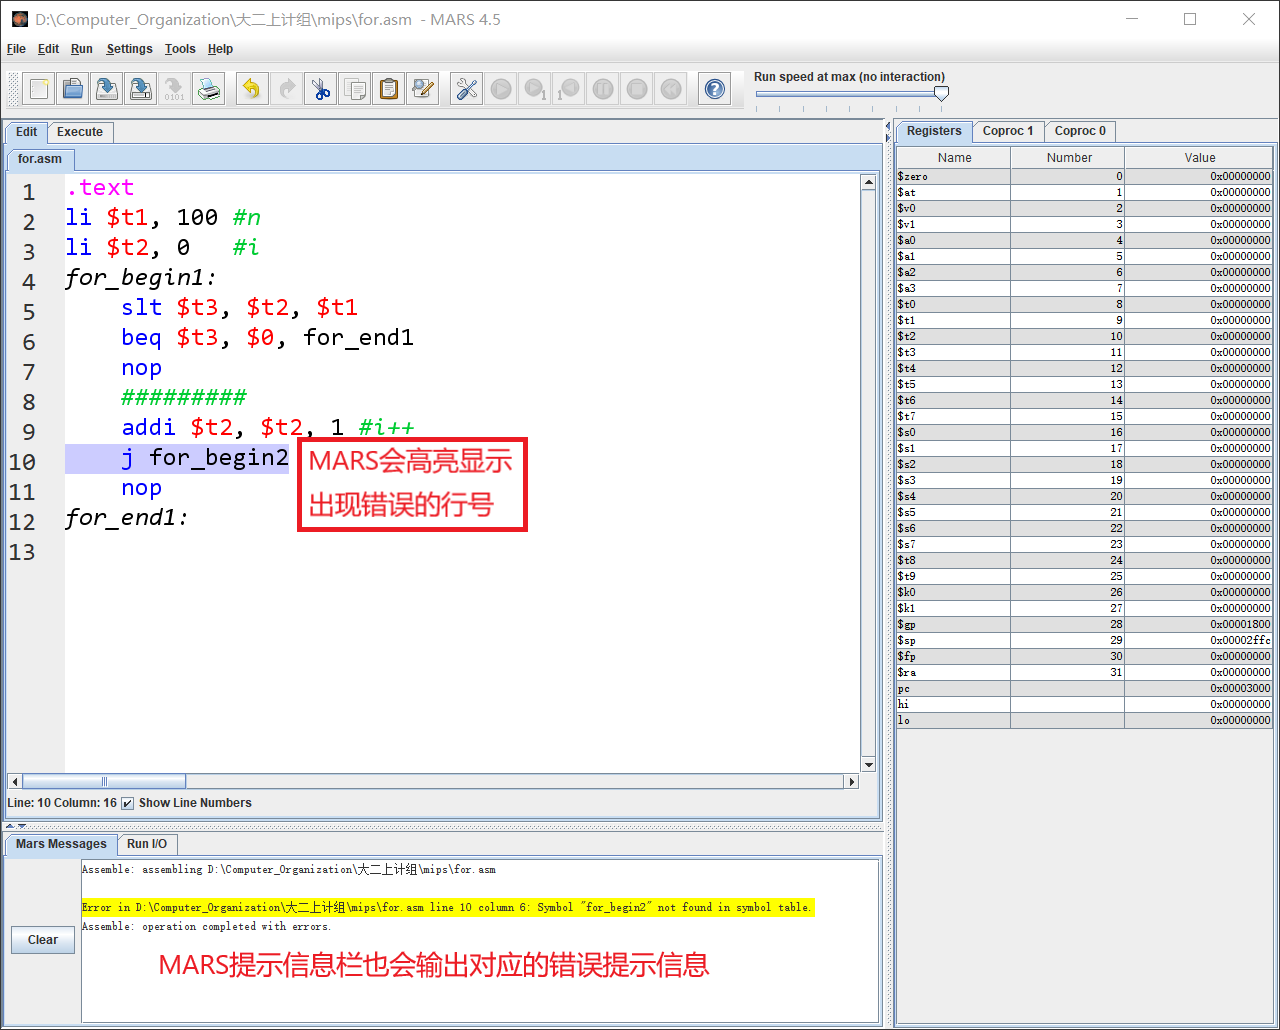Image resolution: width=1280 pixels, height=1030 pixels.
Task: Open Help with the blue question icon
Action: pos(715,89)
